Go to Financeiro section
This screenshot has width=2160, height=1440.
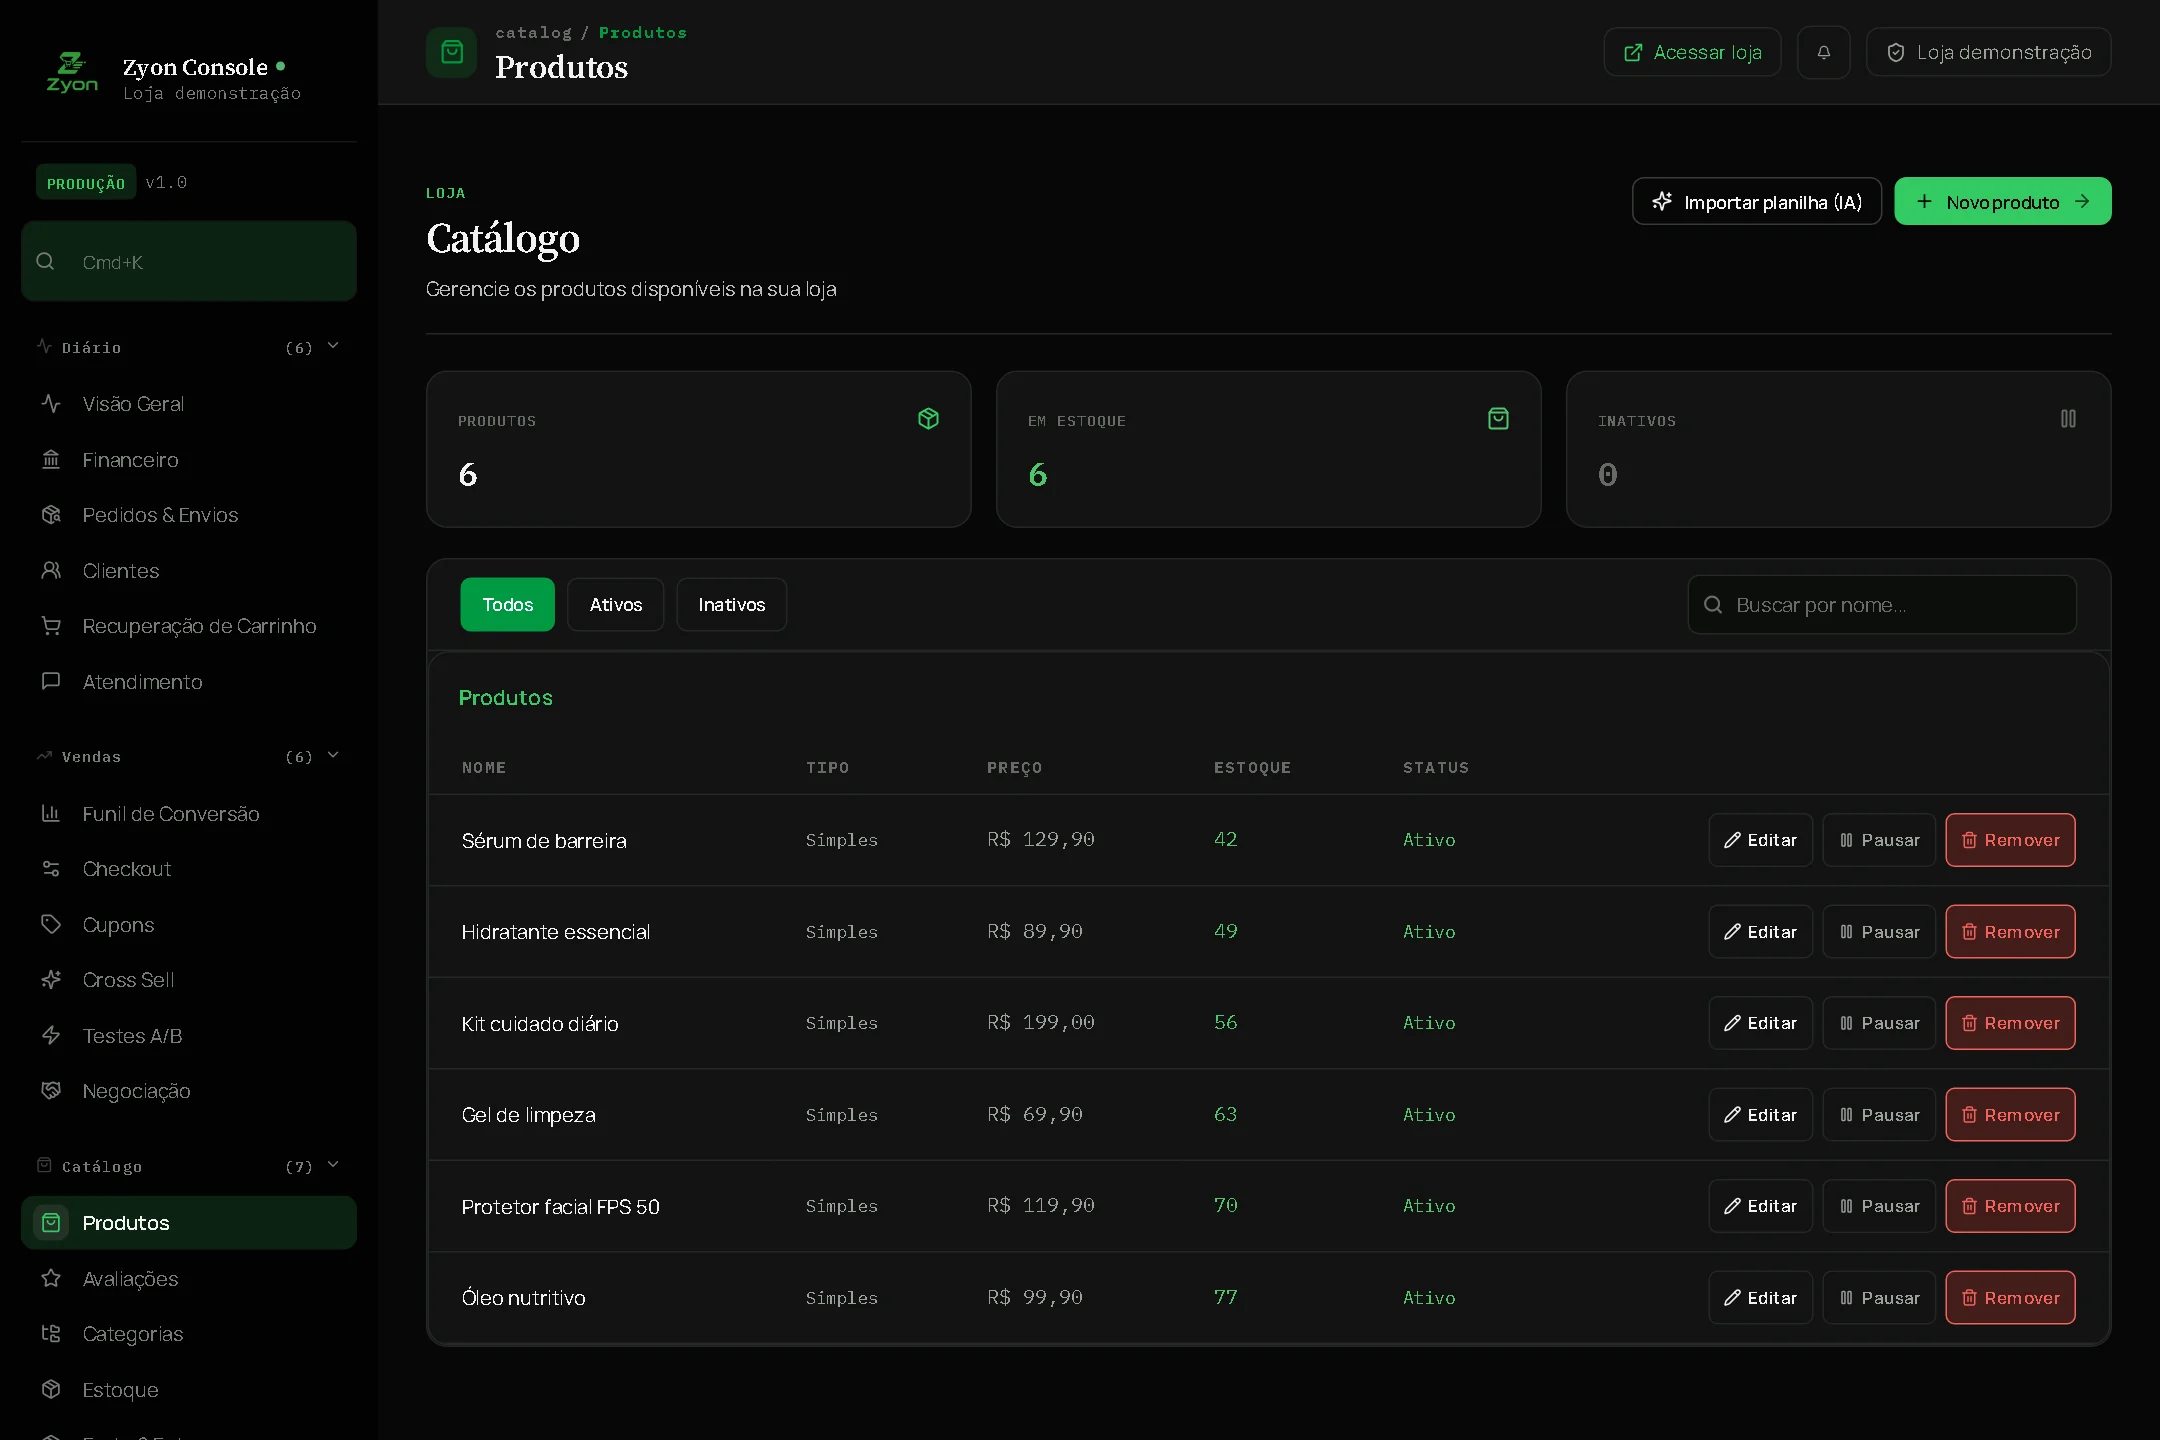click(189, 460)
